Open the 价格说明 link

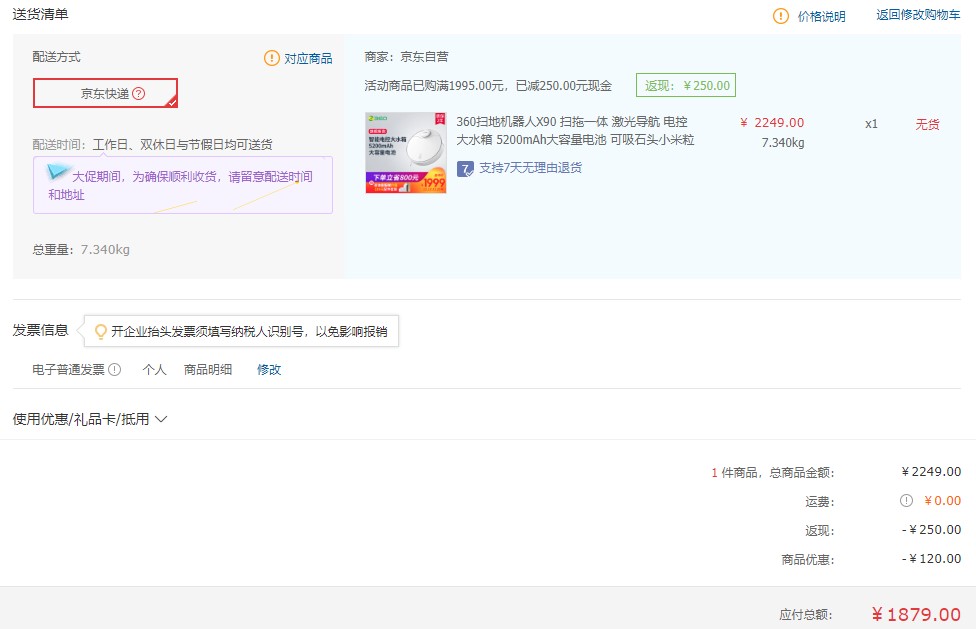click(x=822, y=16)
